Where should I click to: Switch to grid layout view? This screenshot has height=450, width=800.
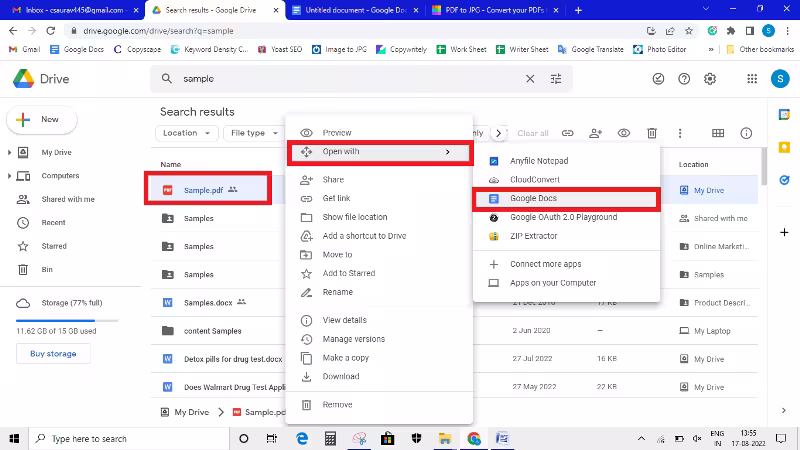click(718, 133)
